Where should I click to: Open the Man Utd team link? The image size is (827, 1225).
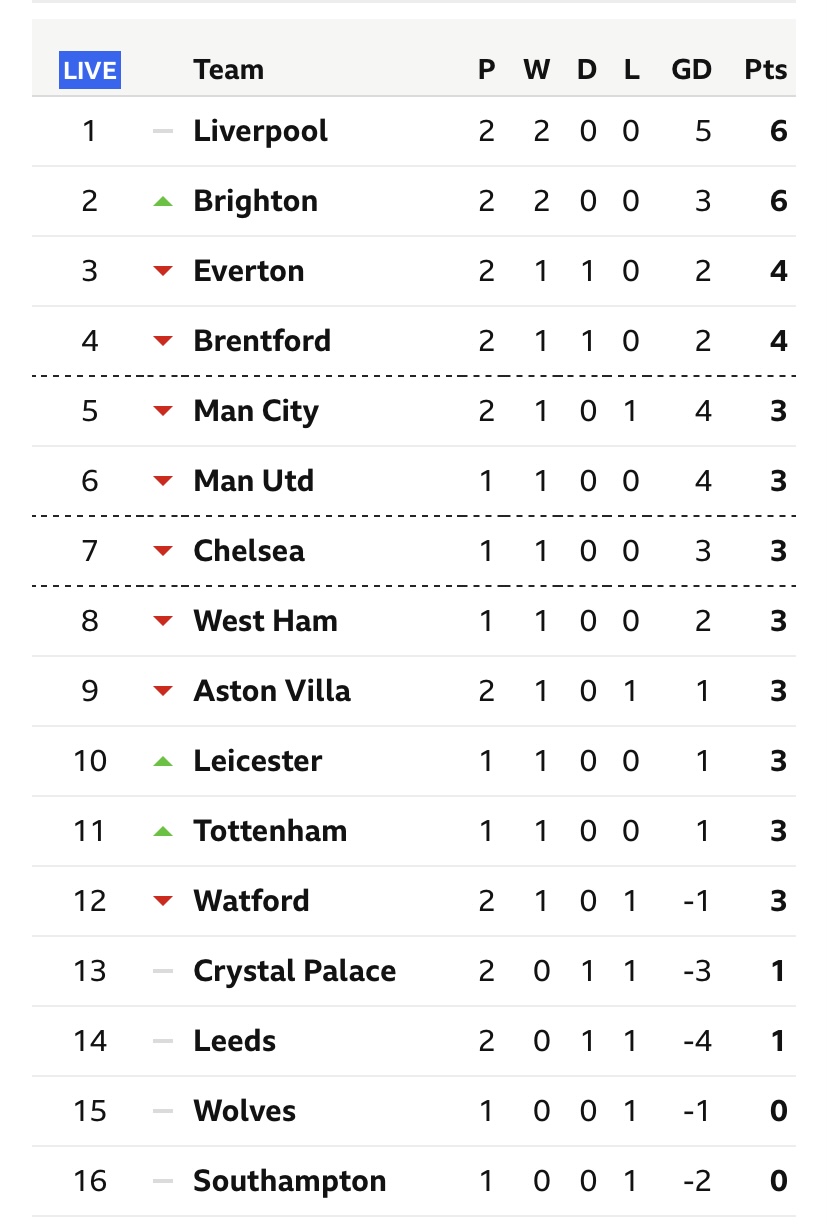click(x=254, y=481)
